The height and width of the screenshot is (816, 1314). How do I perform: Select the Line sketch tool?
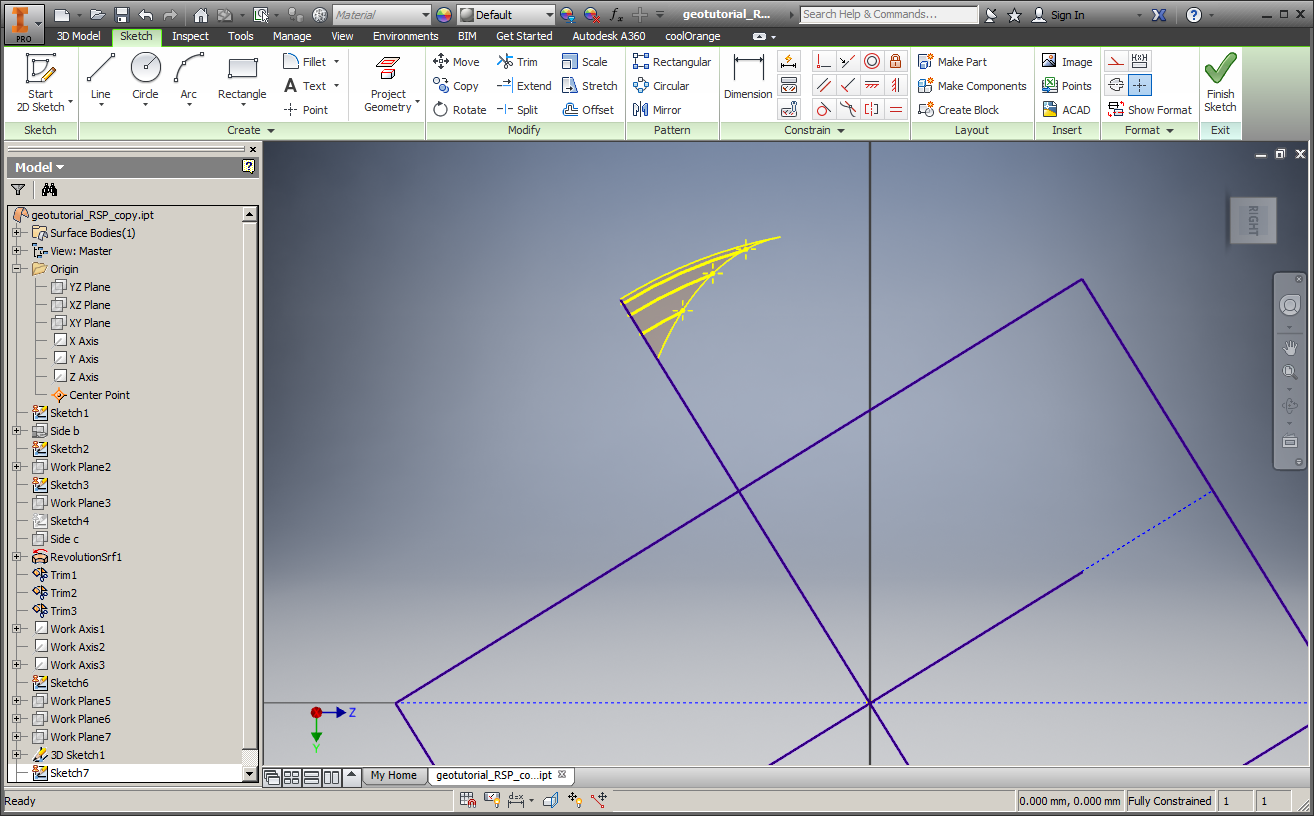101,80
